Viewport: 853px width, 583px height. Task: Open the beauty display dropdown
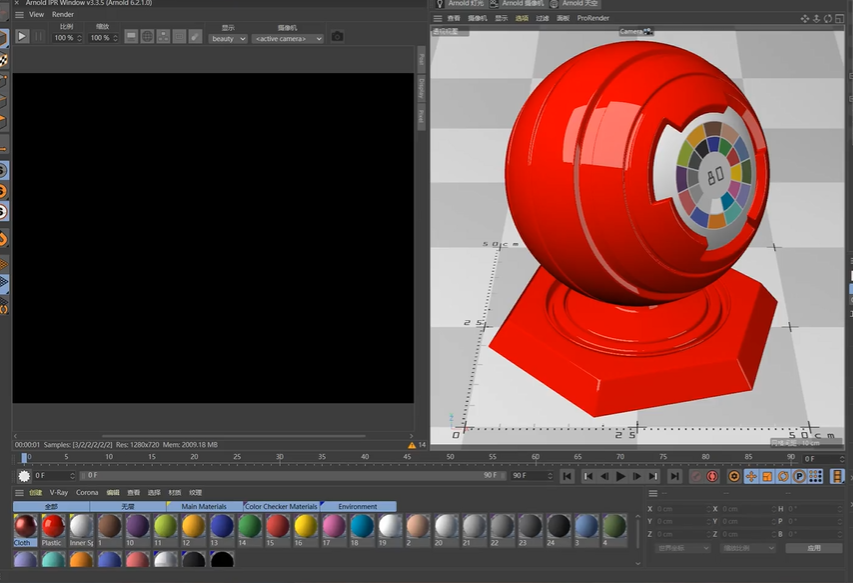(x=228, y=39)
